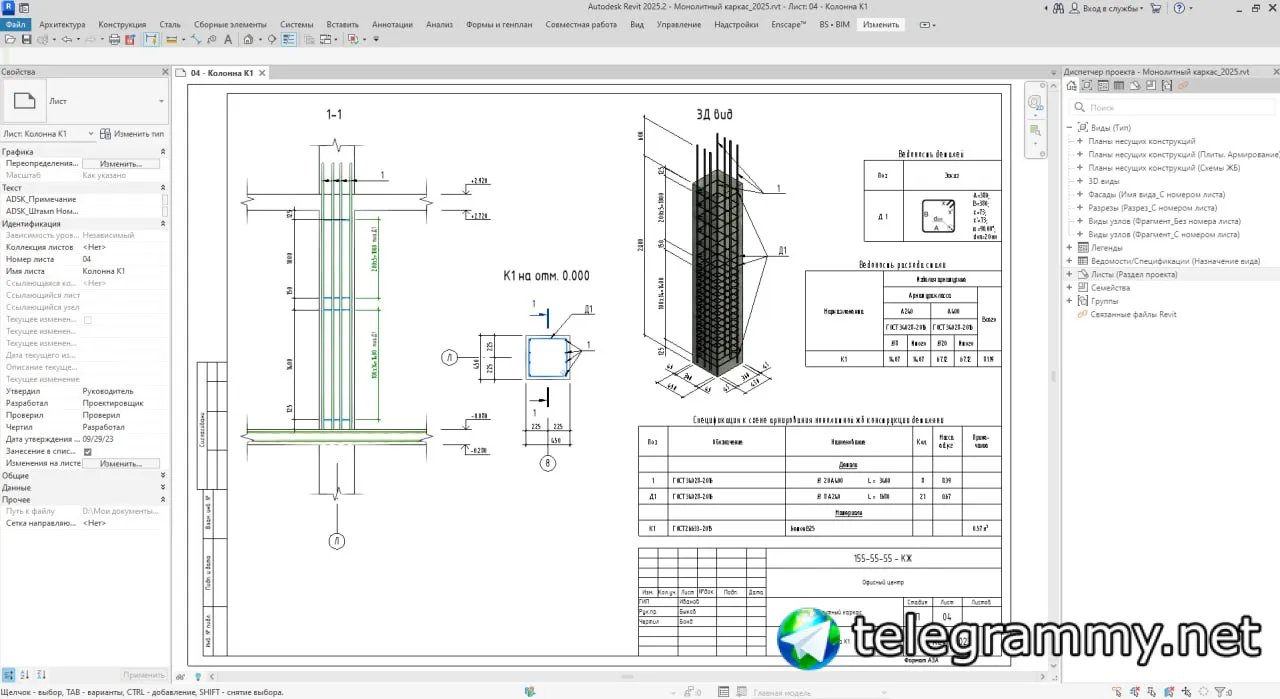Click the 'Имя листа' value 'Колонна К1'
1280x699 pixels.
(103, 271)
